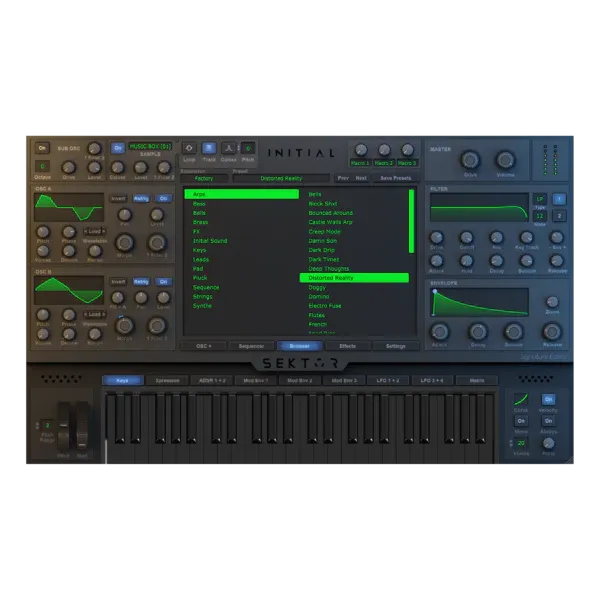Toggle OSC A Invert

pyautogui.click(x=118, y=199)
